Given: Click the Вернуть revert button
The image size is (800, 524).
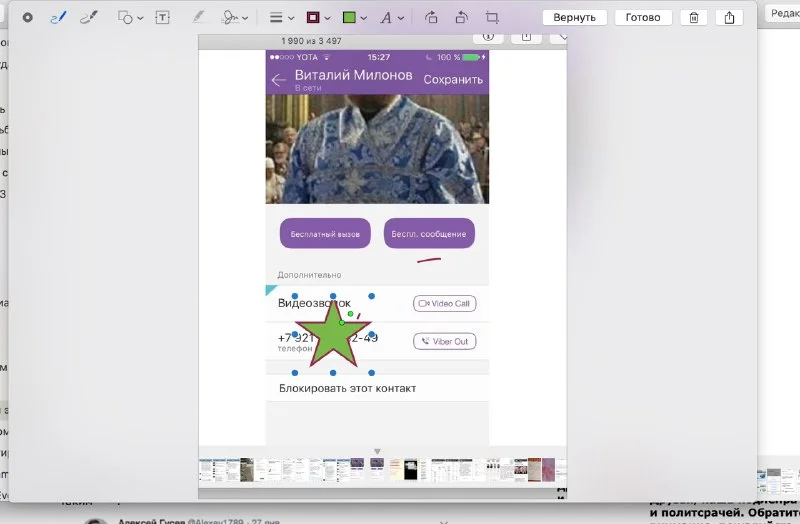Looking at the screenshot, I should click(x=574, y=18).
